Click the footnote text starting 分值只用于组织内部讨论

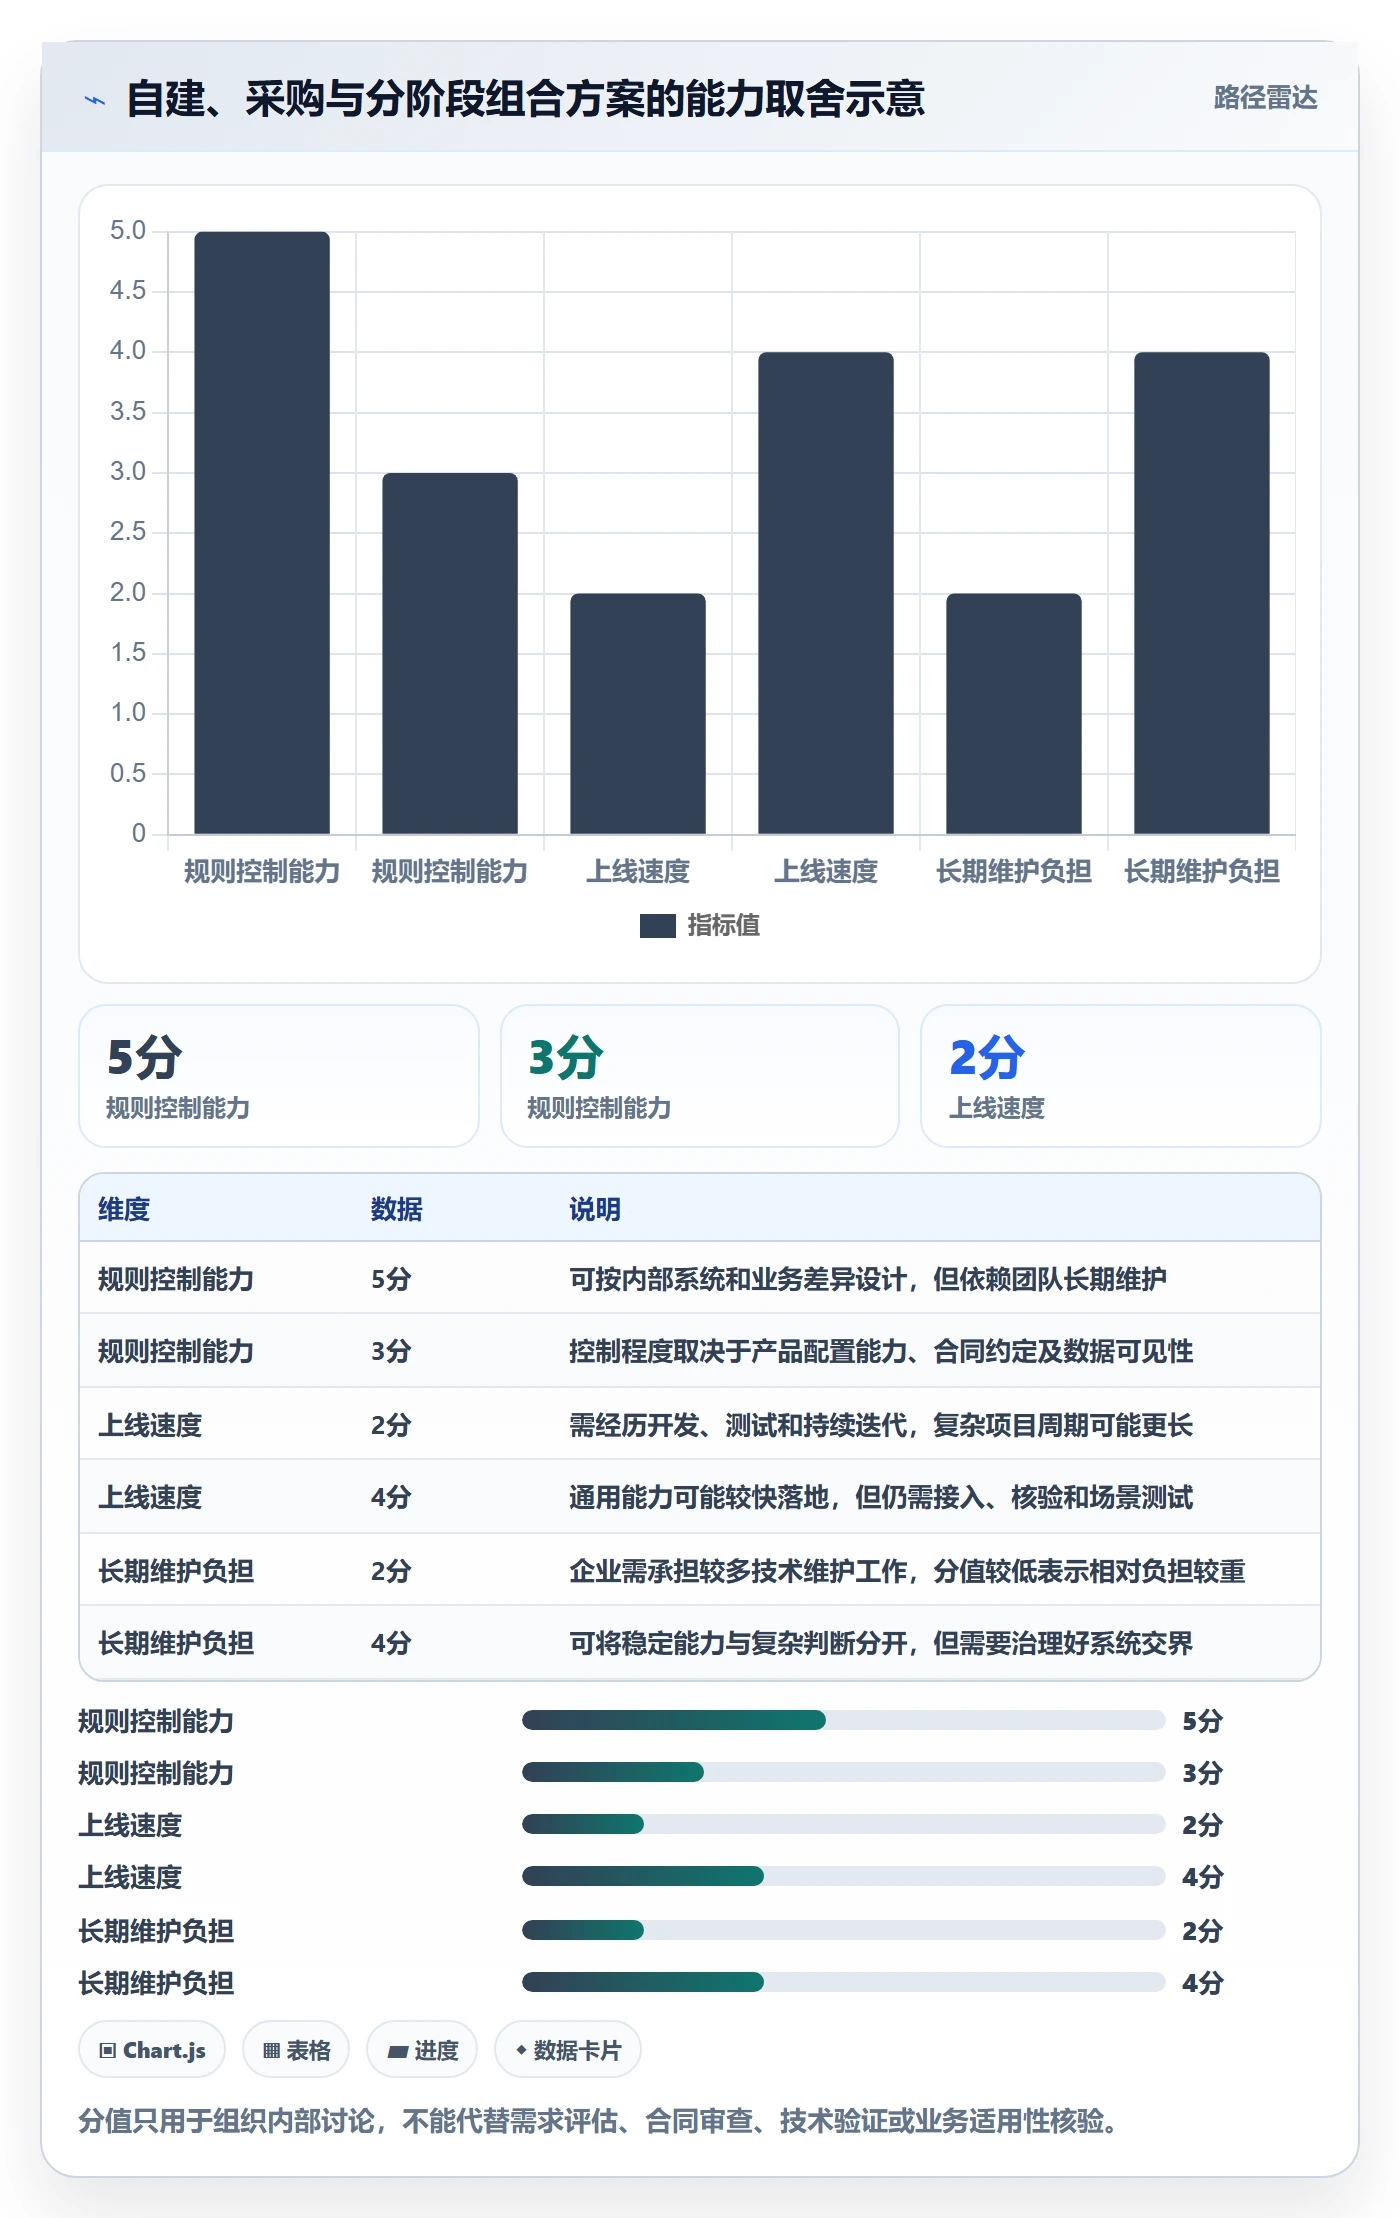click(598, 2120)
